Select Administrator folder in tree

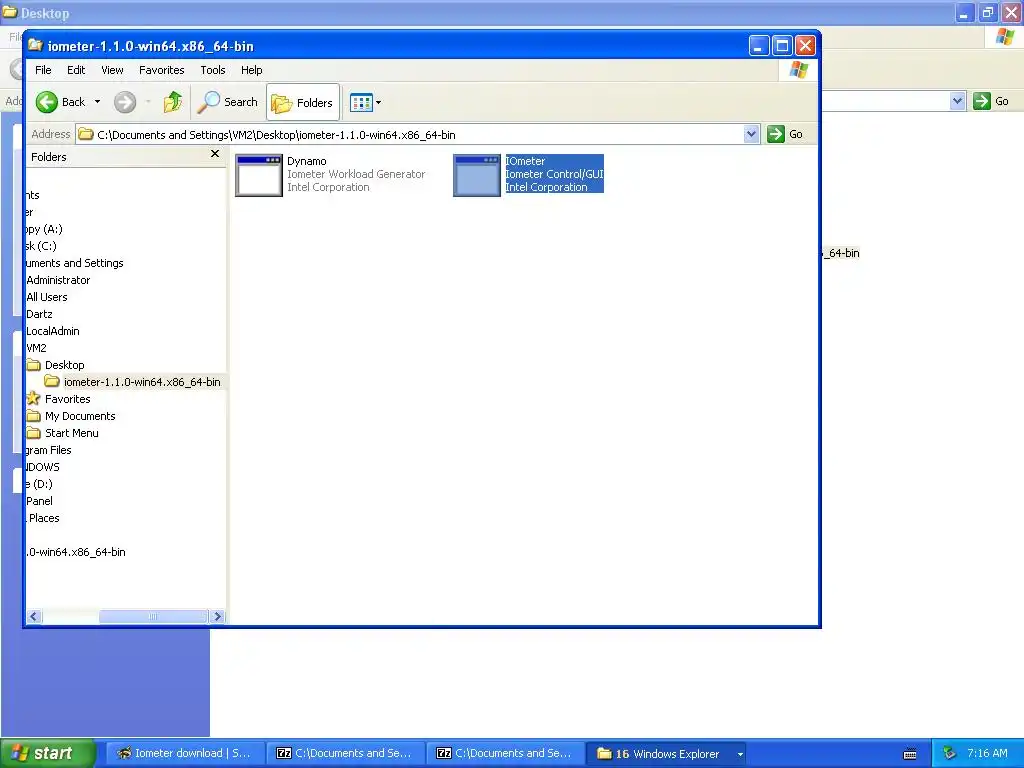click(x=58, y=280)
